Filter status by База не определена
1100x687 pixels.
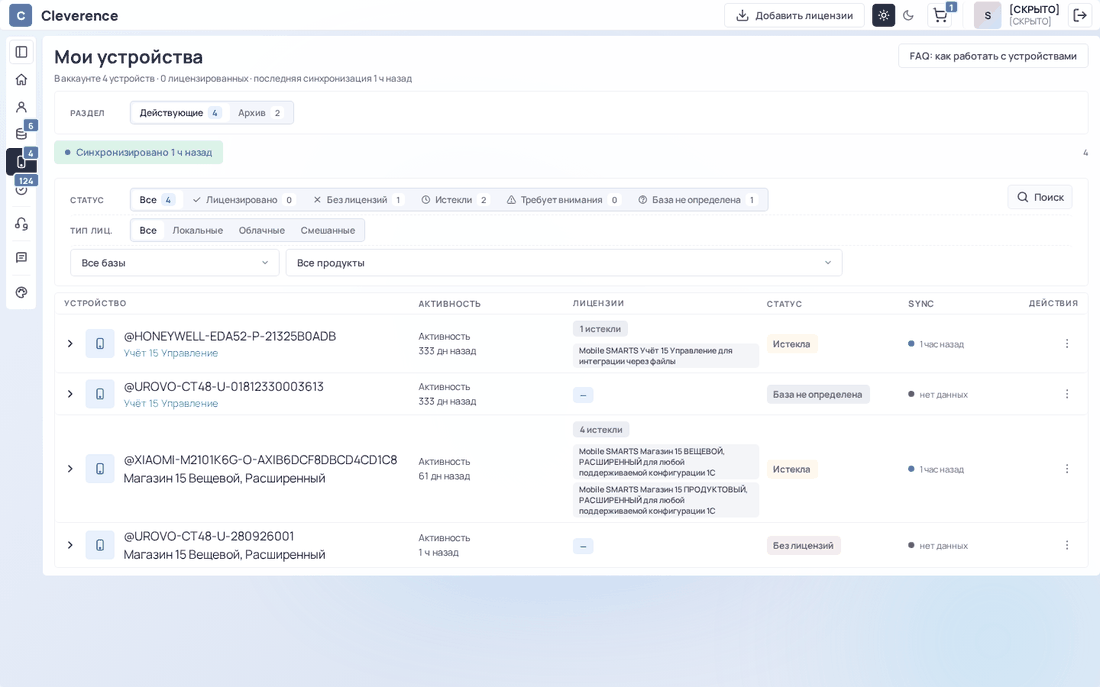[697, 200]
